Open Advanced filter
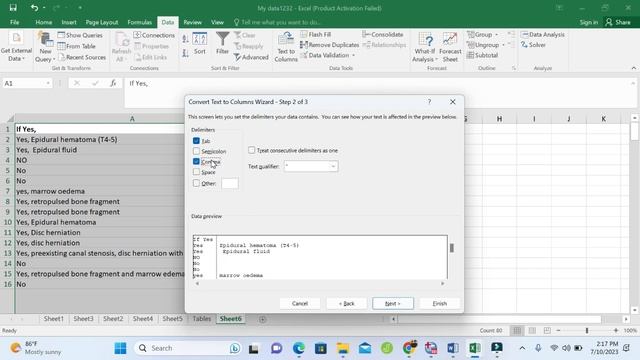The height and width of the screenshot is (360, 640). tap(251, 57)
